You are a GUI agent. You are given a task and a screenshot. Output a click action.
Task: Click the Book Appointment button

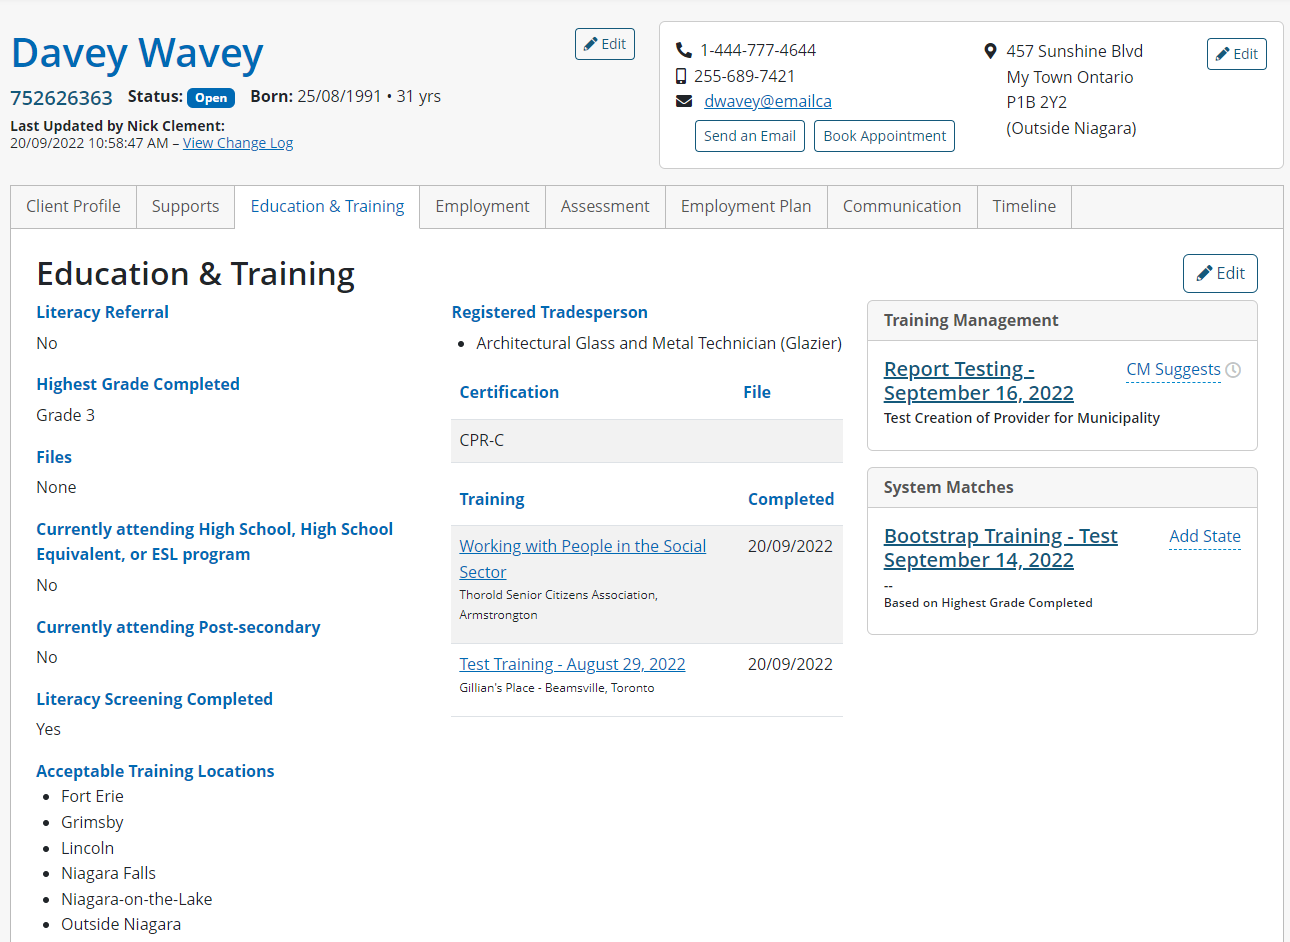[x=884, y=136]
